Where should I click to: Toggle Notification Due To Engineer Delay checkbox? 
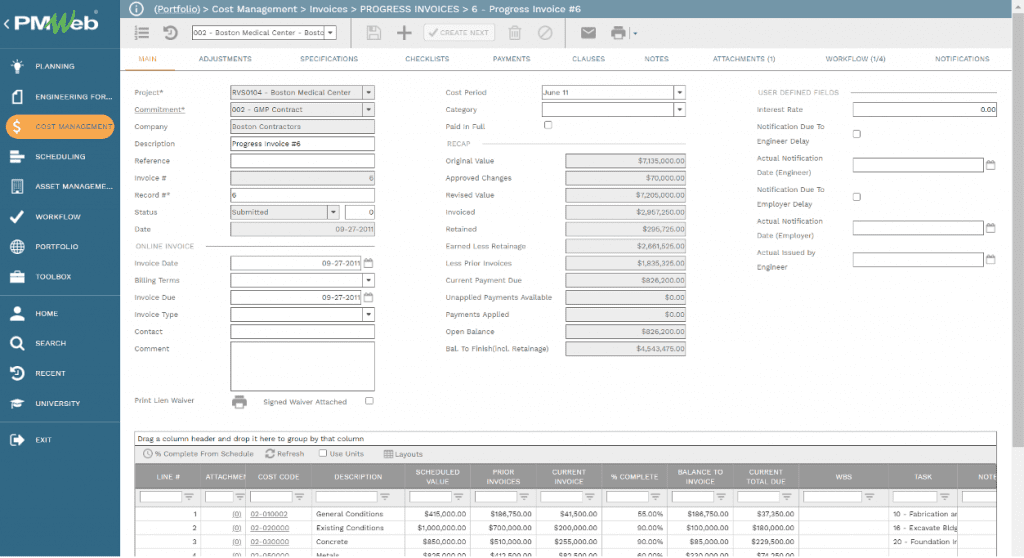pyautogui.click(x=856, y=133)
